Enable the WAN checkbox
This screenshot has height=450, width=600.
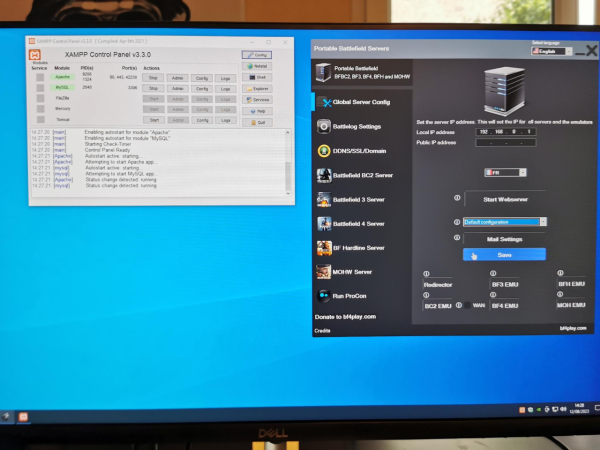(467, 305)
